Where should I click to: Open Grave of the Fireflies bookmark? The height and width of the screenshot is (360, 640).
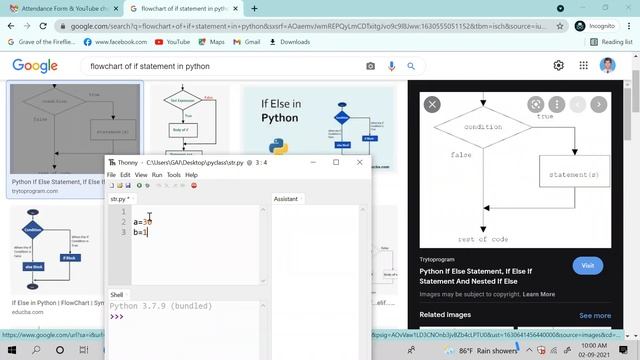42,42
